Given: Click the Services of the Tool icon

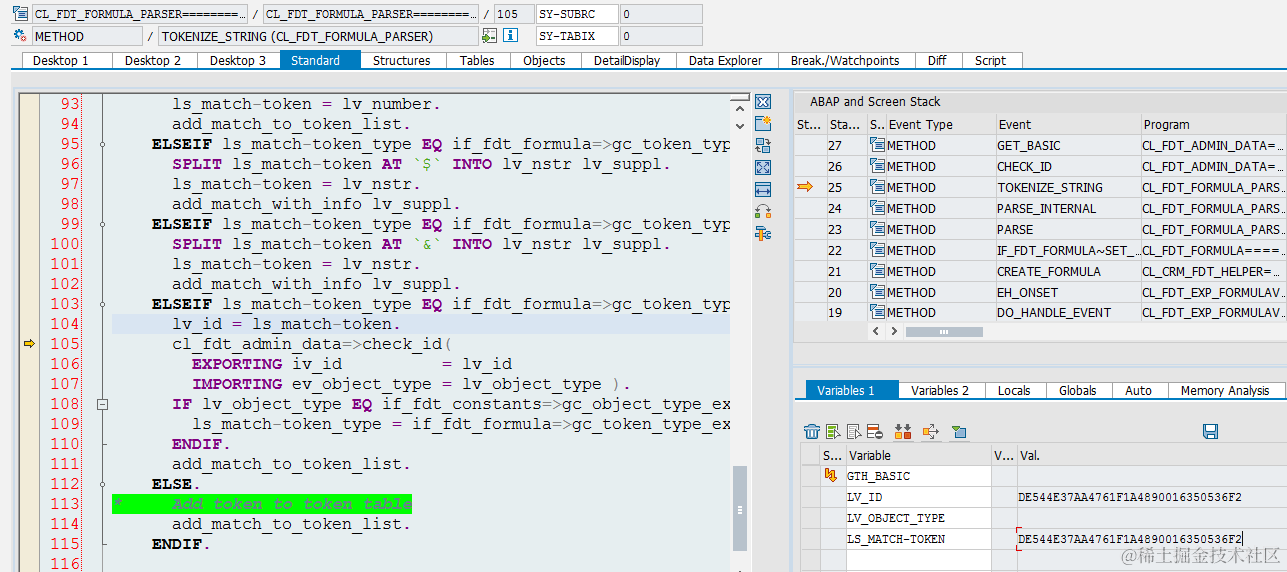Looking at the screenshot, I should (763, 212).
